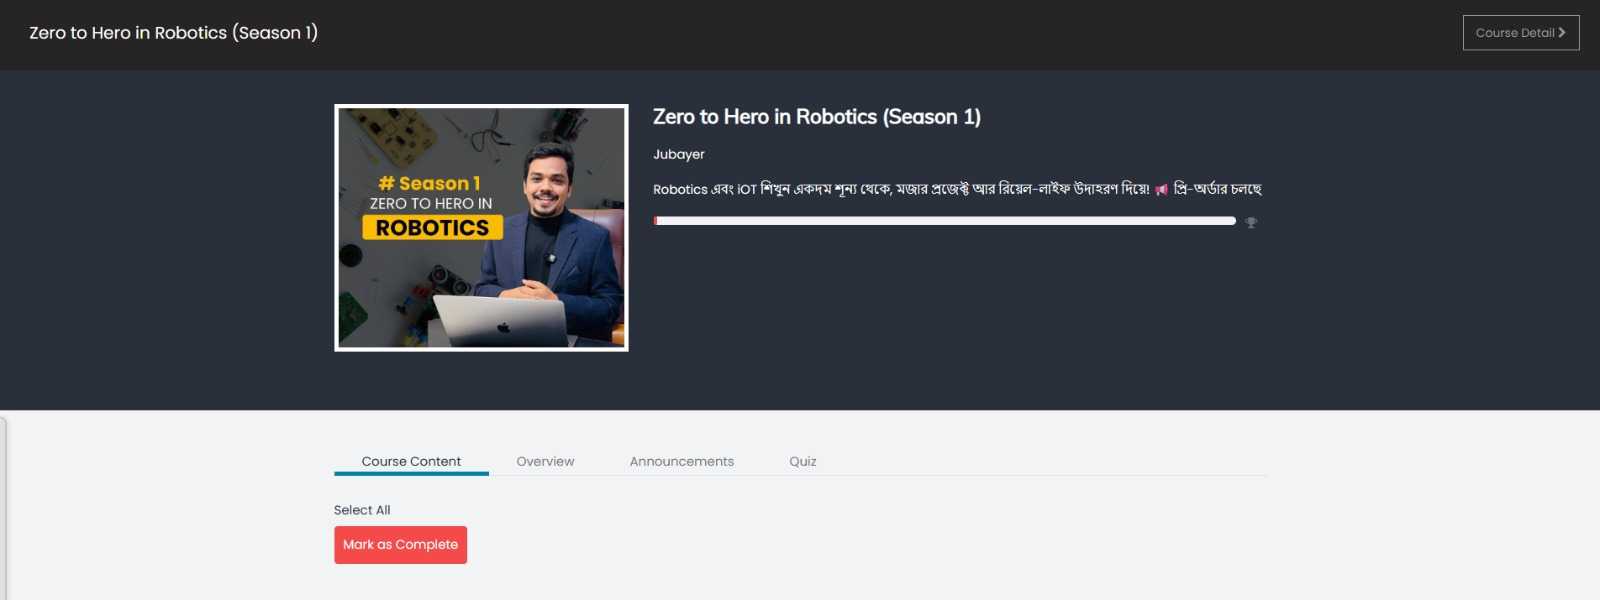Open the Course Detail button

[x=1521, y=32]
